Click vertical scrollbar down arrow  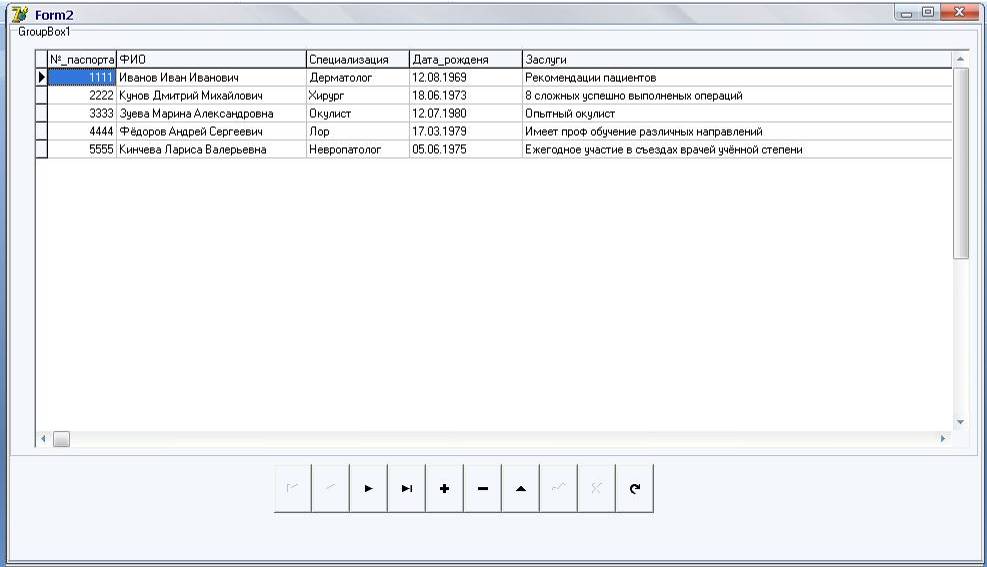coord(961,422)
